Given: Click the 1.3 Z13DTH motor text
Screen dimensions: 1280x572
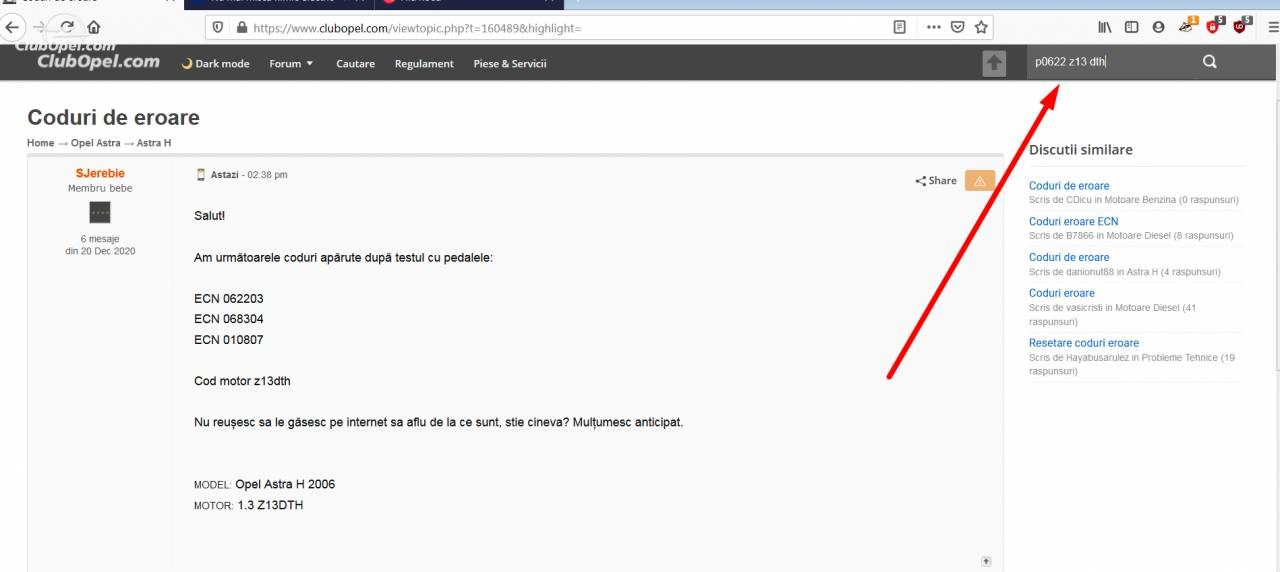Looking at the screenshot, I should tap(270, 505).
